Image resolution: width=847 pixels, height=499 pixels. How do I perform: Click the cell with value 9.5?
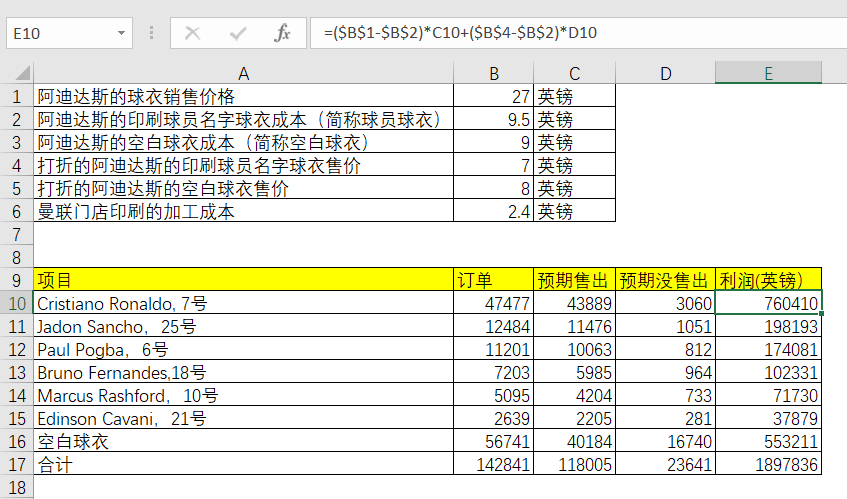pyautogui.click(x=493, y=119)
